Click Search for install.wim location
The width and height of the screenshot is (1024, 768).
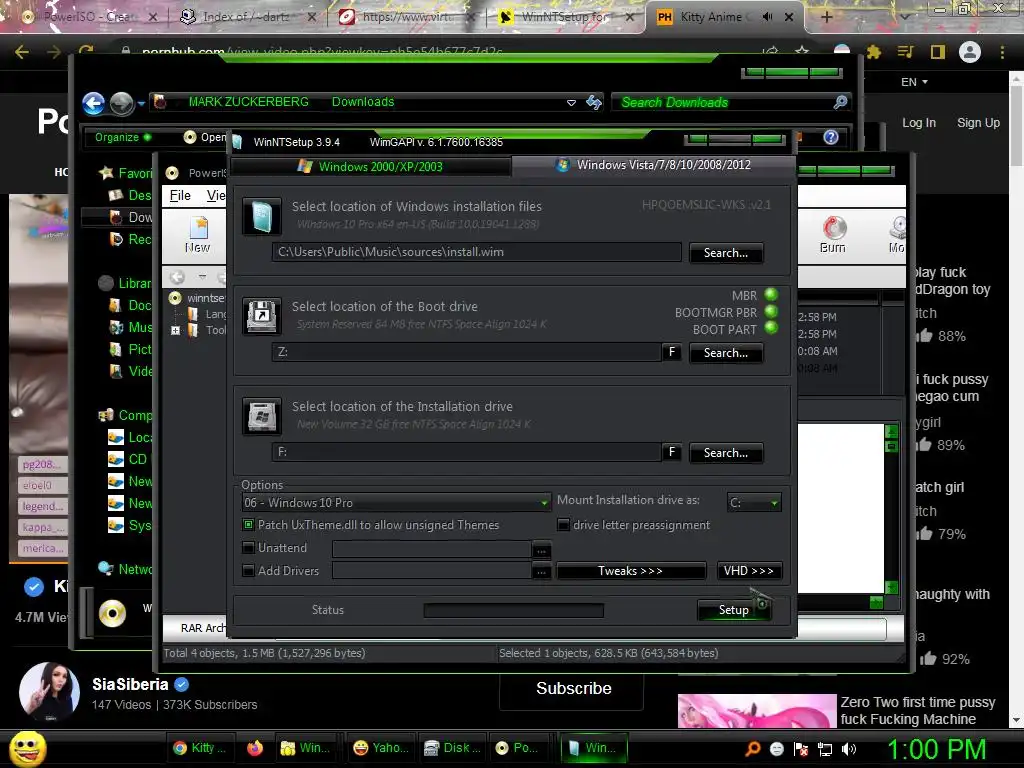(x=726, y=253)
